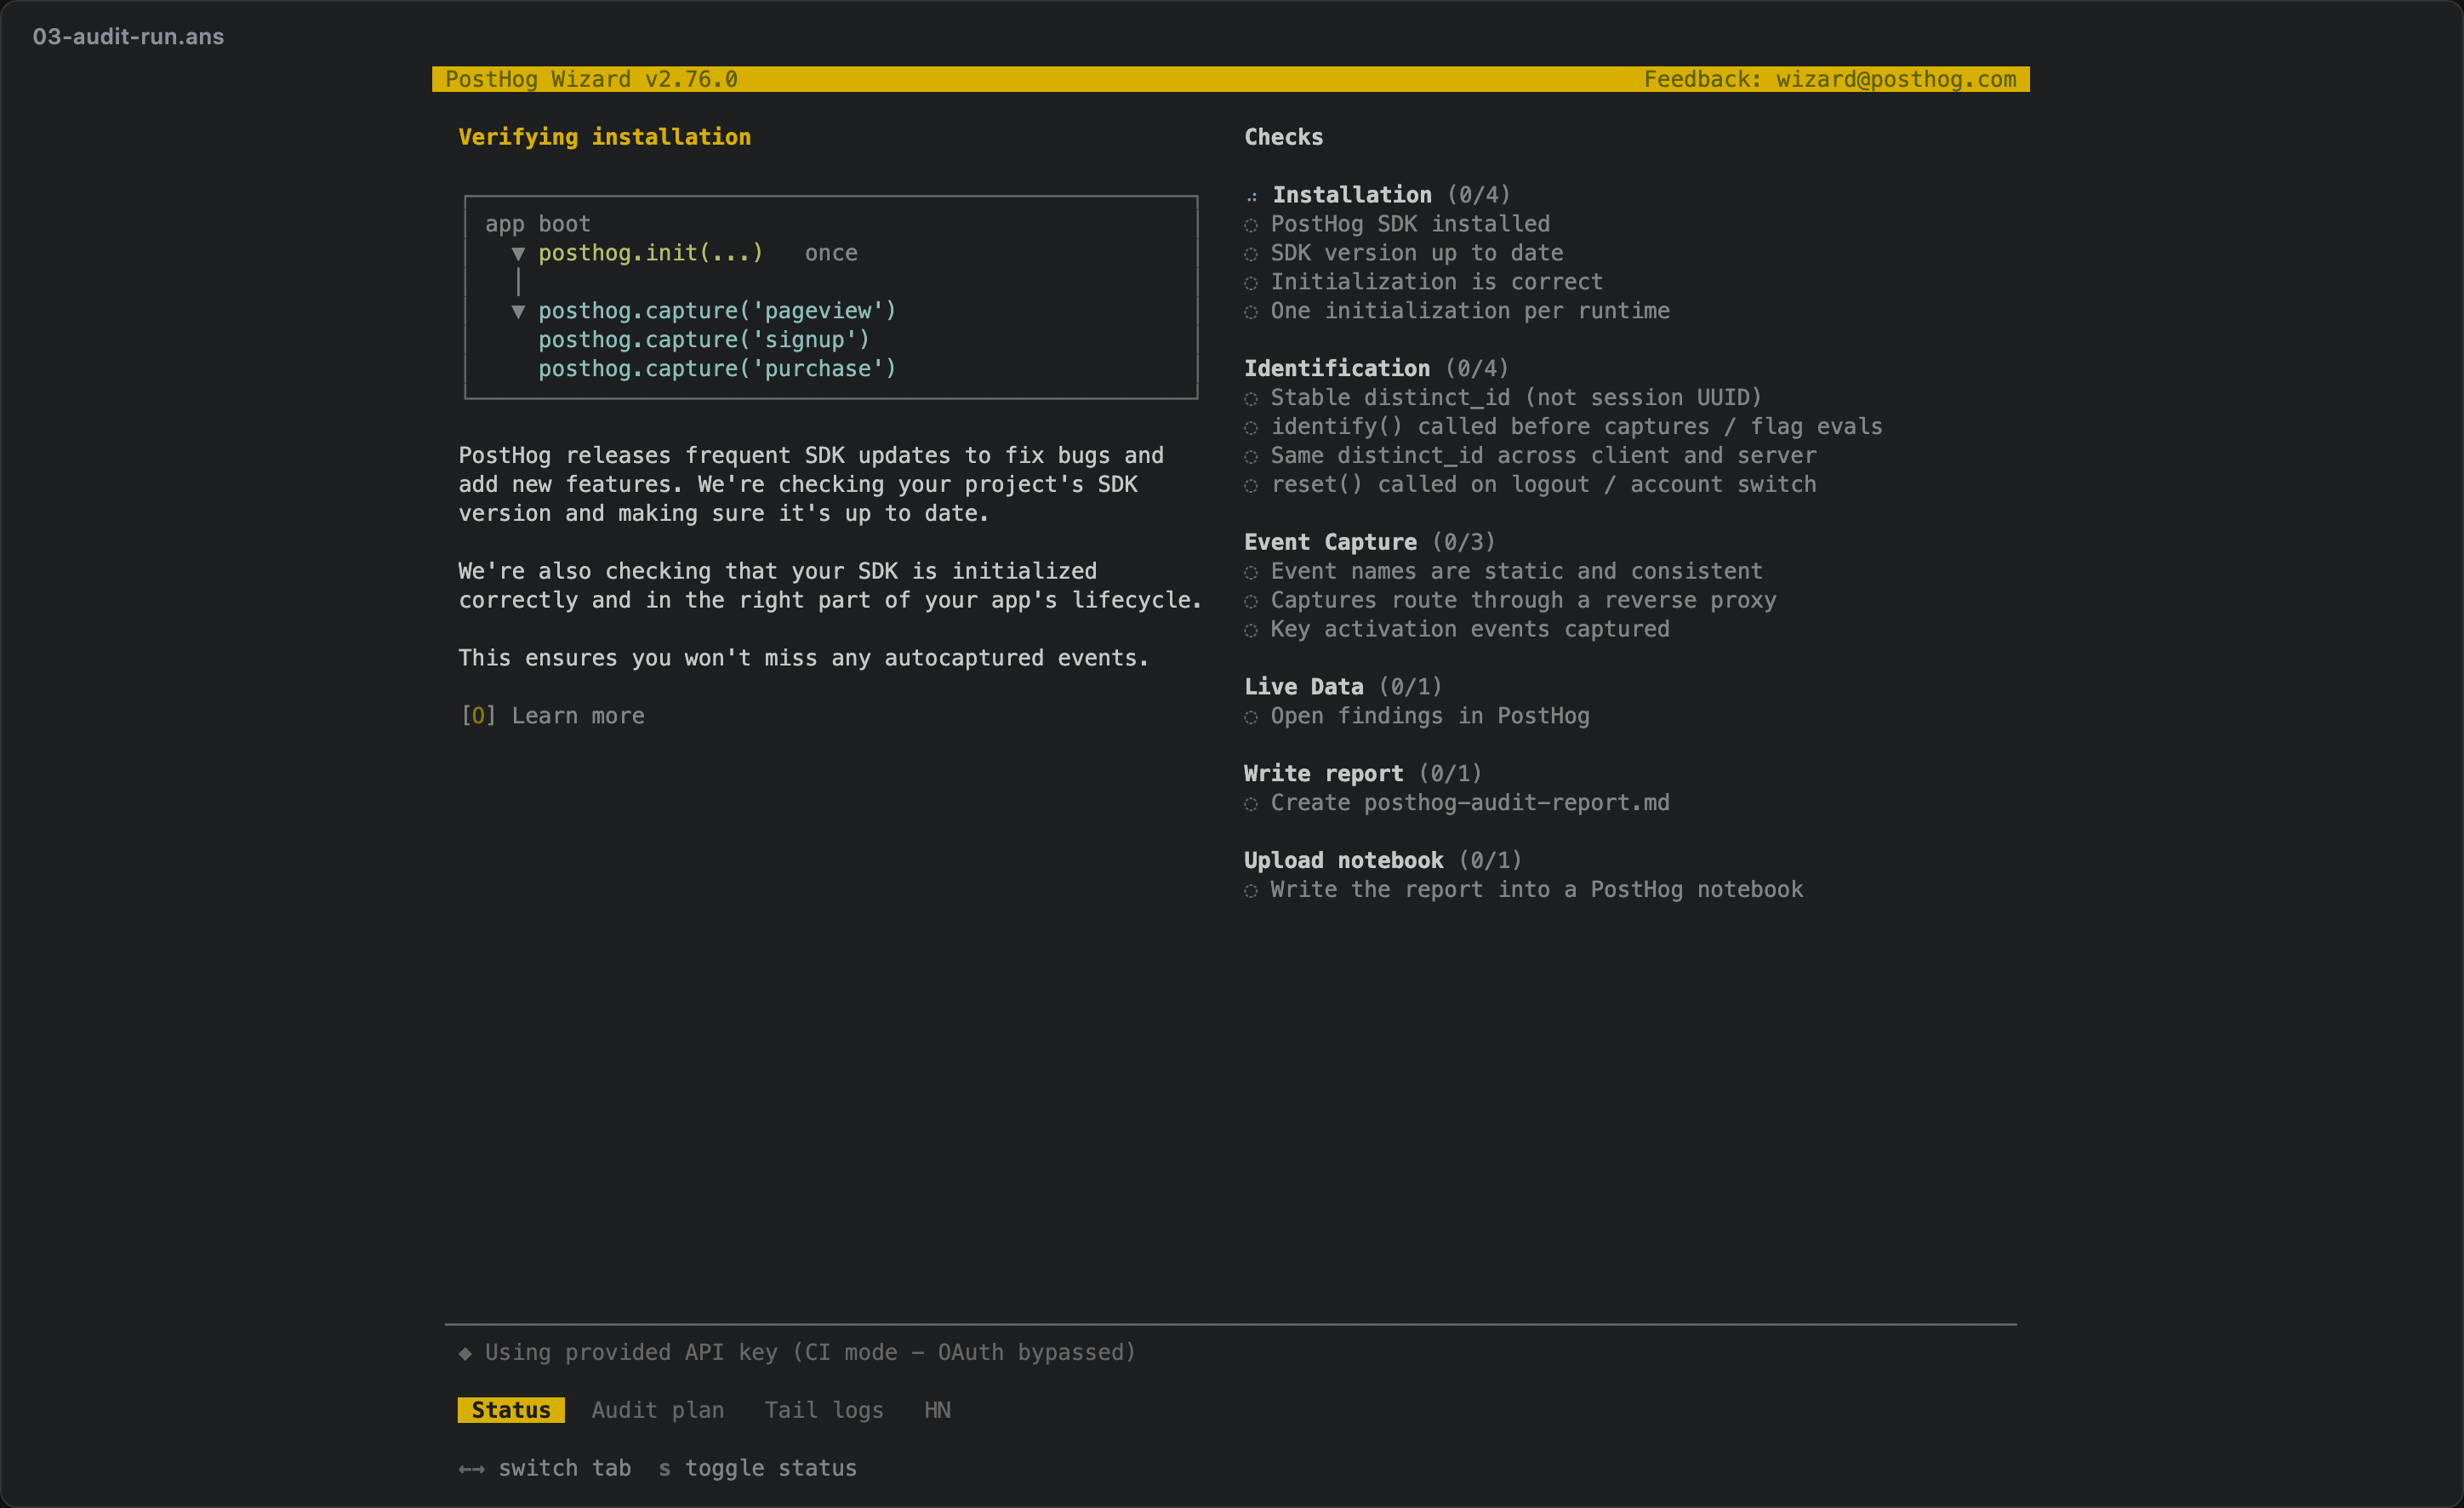The image size is (2464, 1508).
Task: Click pending circle beside Create posthog-audit-report.md
Action: point(1251,804)
